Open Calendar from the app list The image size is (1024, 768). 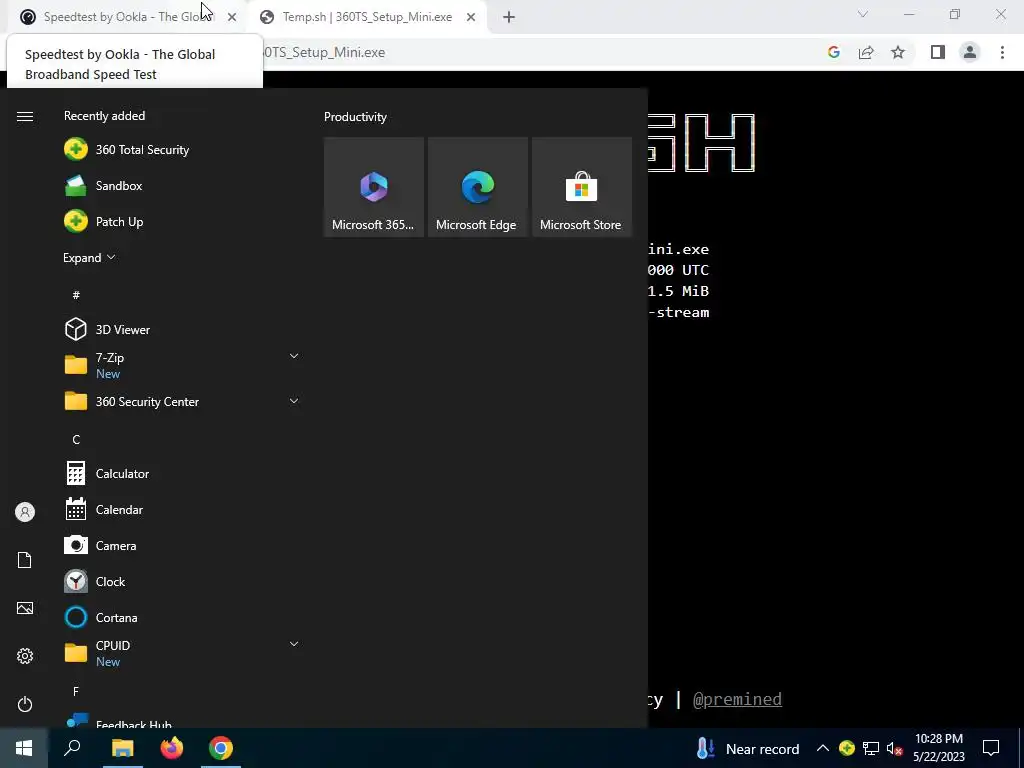point(181,509)
